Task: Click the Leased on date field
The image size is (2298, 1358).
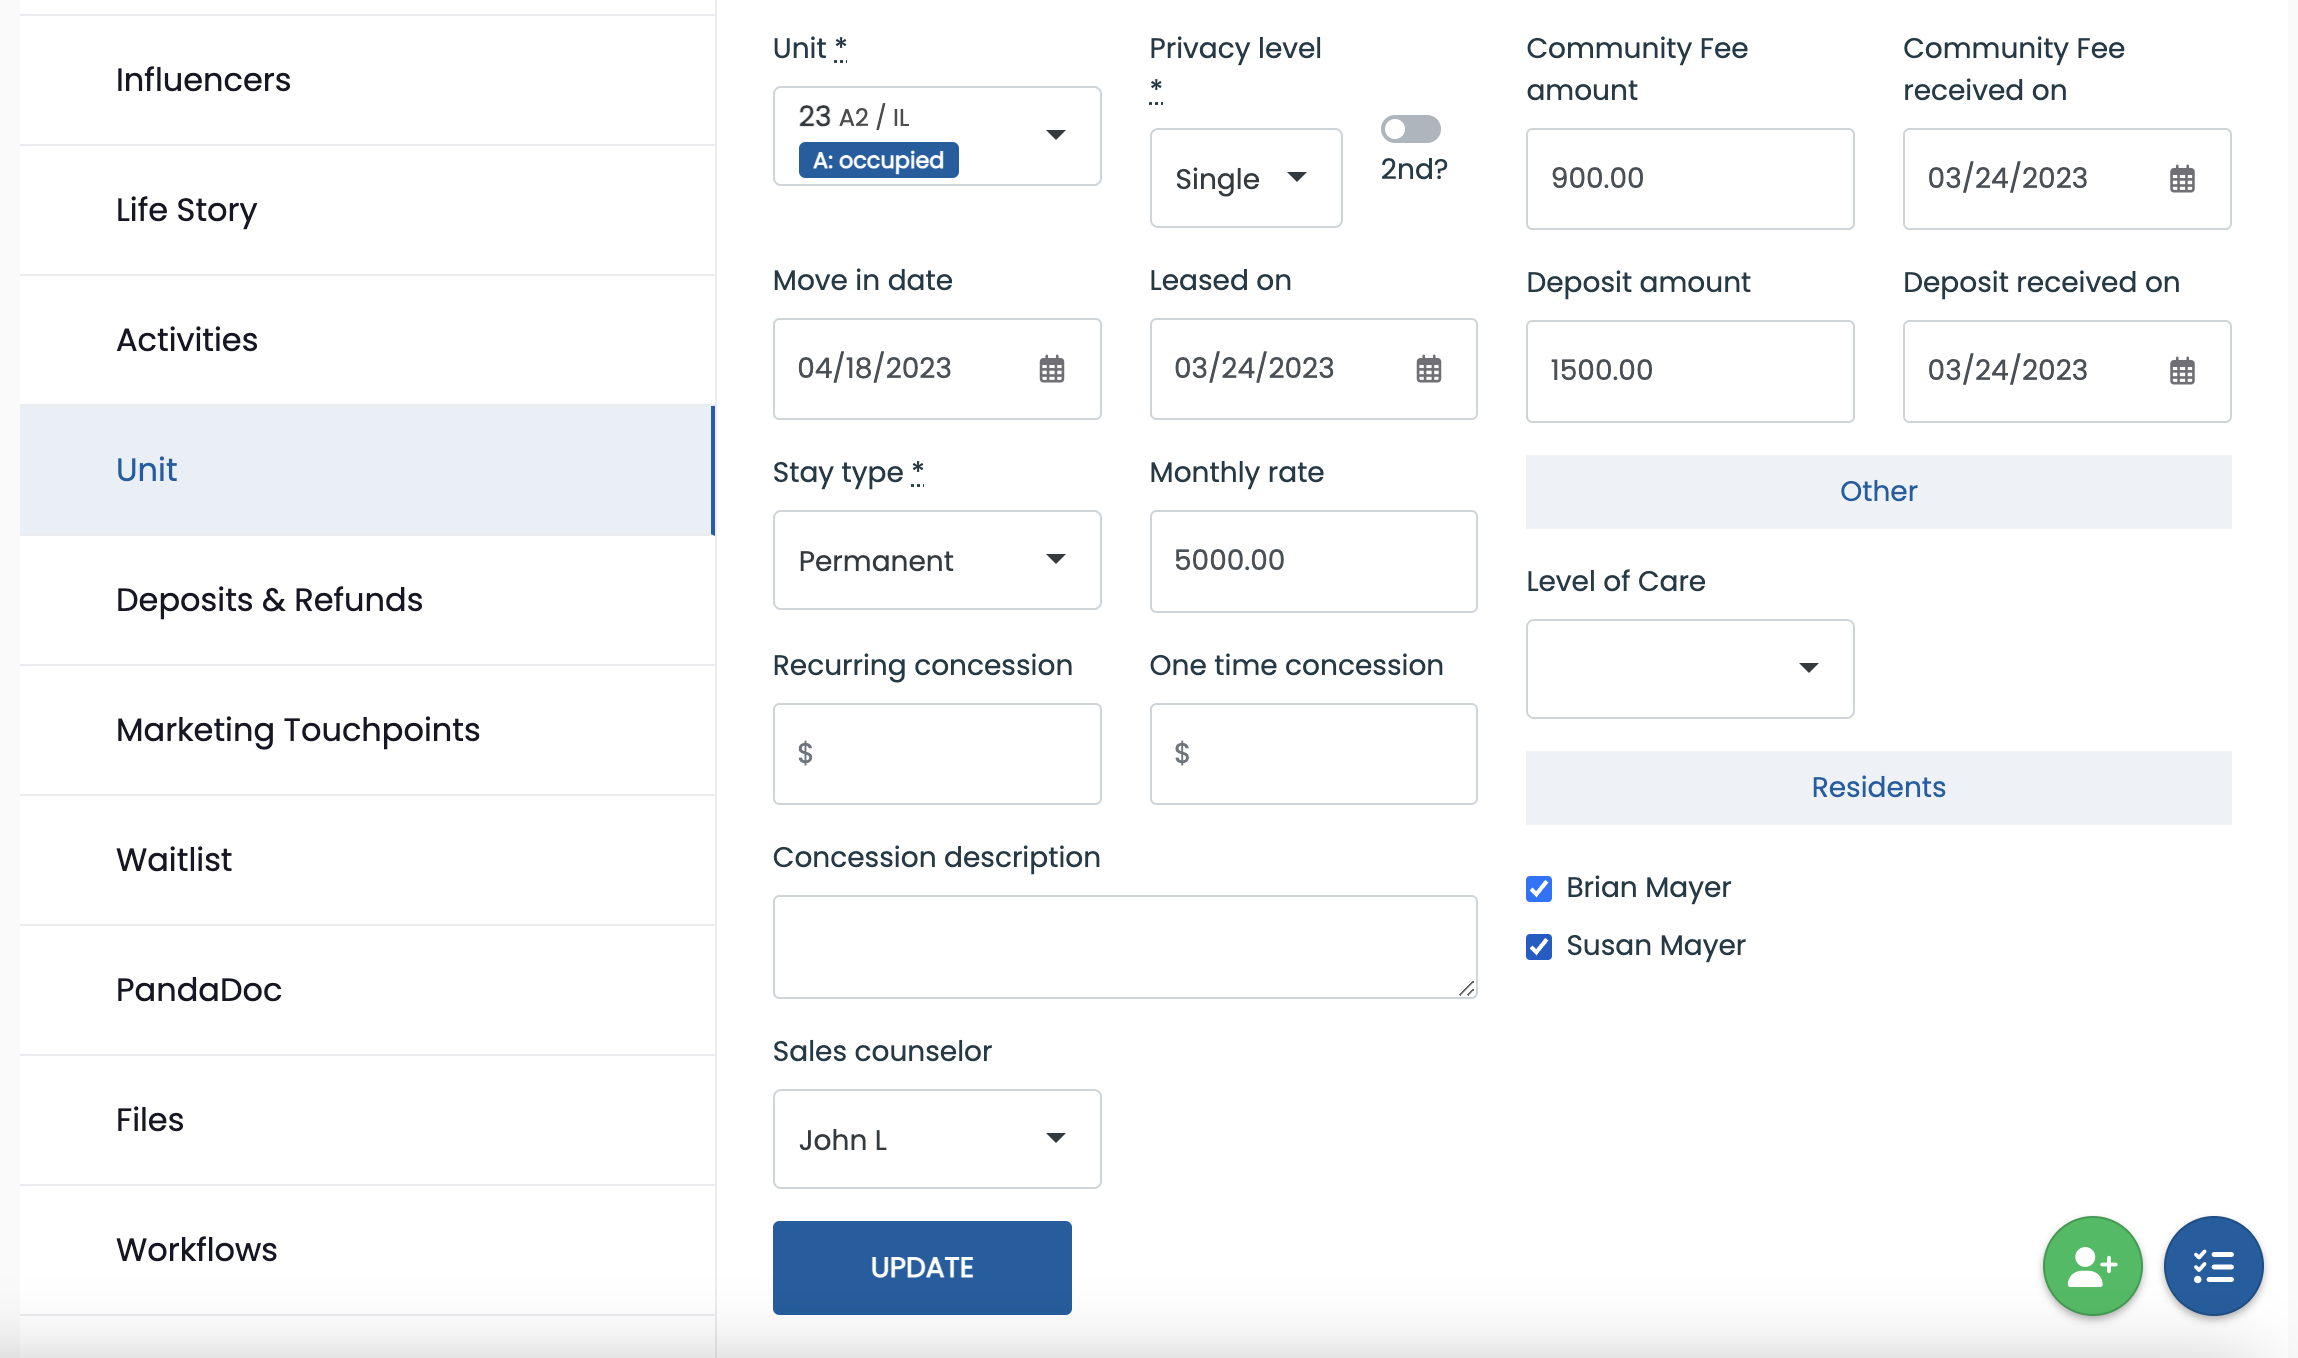Action: point(1313,369)
